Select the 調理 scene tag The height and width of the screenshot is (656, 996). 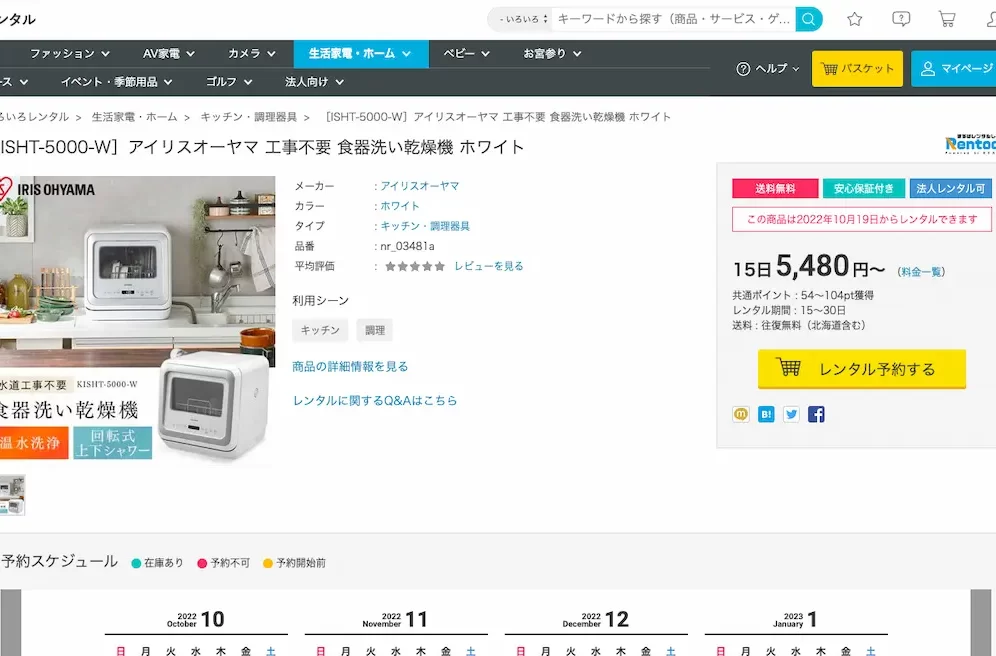pyautogui.click(x=375, y=330)
